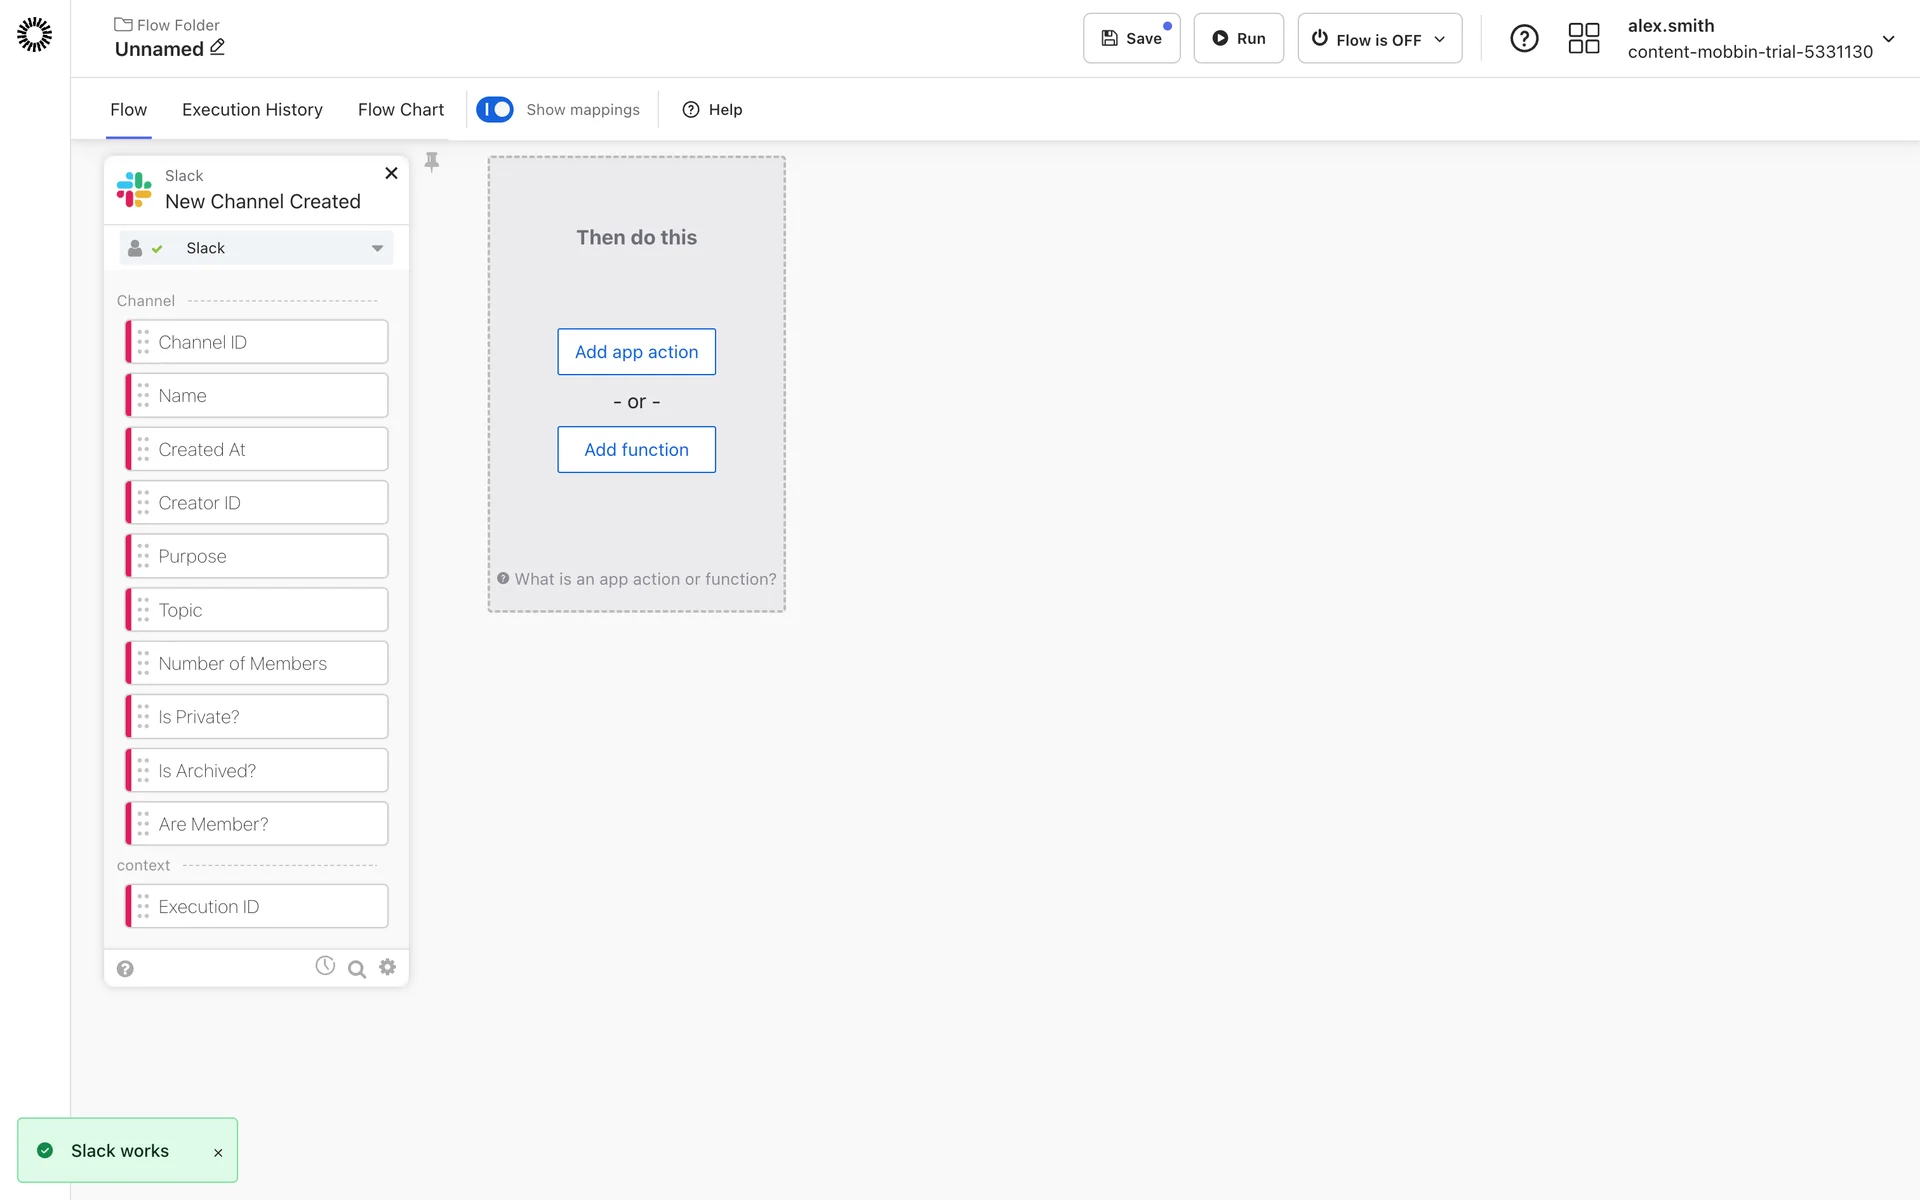
Task: Expand the alex.smith account menu chevron
Action: pyautogui.click(x=1888, y=39)
